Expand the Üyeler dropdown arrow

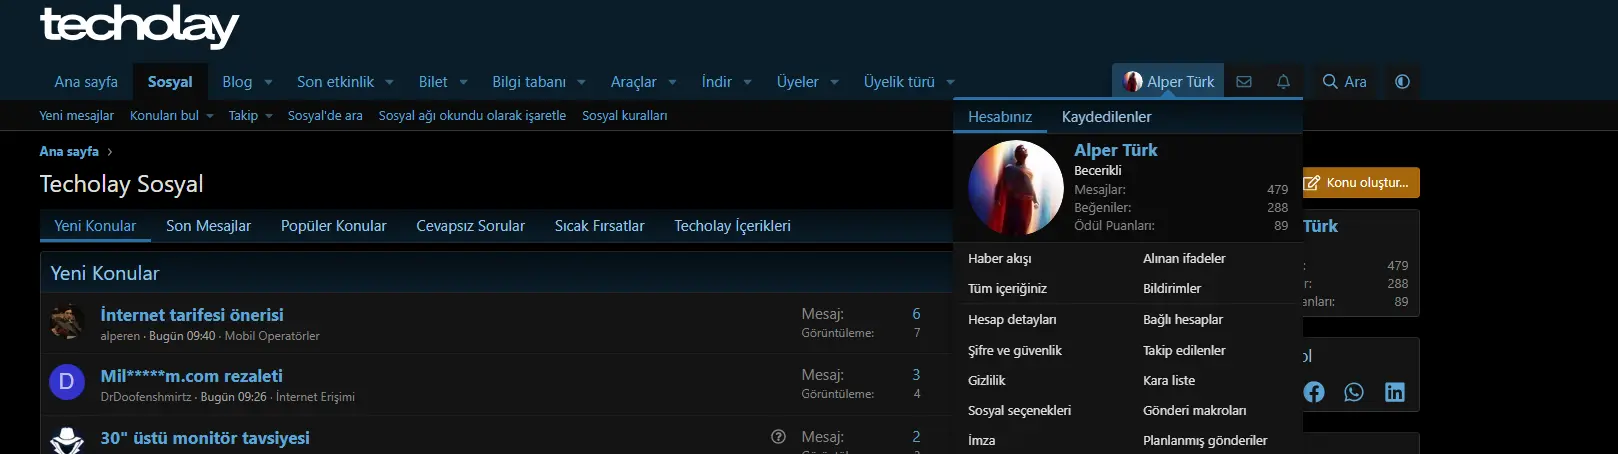[x=834, y=83]
